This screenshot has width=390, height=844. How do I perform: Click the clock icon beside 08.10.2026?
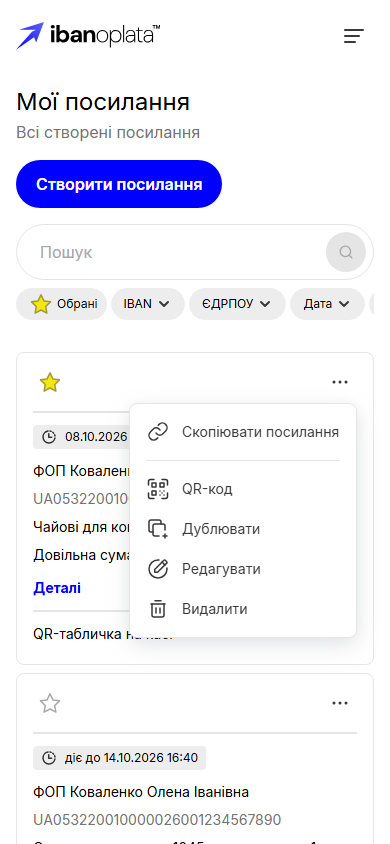coord(49,437)
